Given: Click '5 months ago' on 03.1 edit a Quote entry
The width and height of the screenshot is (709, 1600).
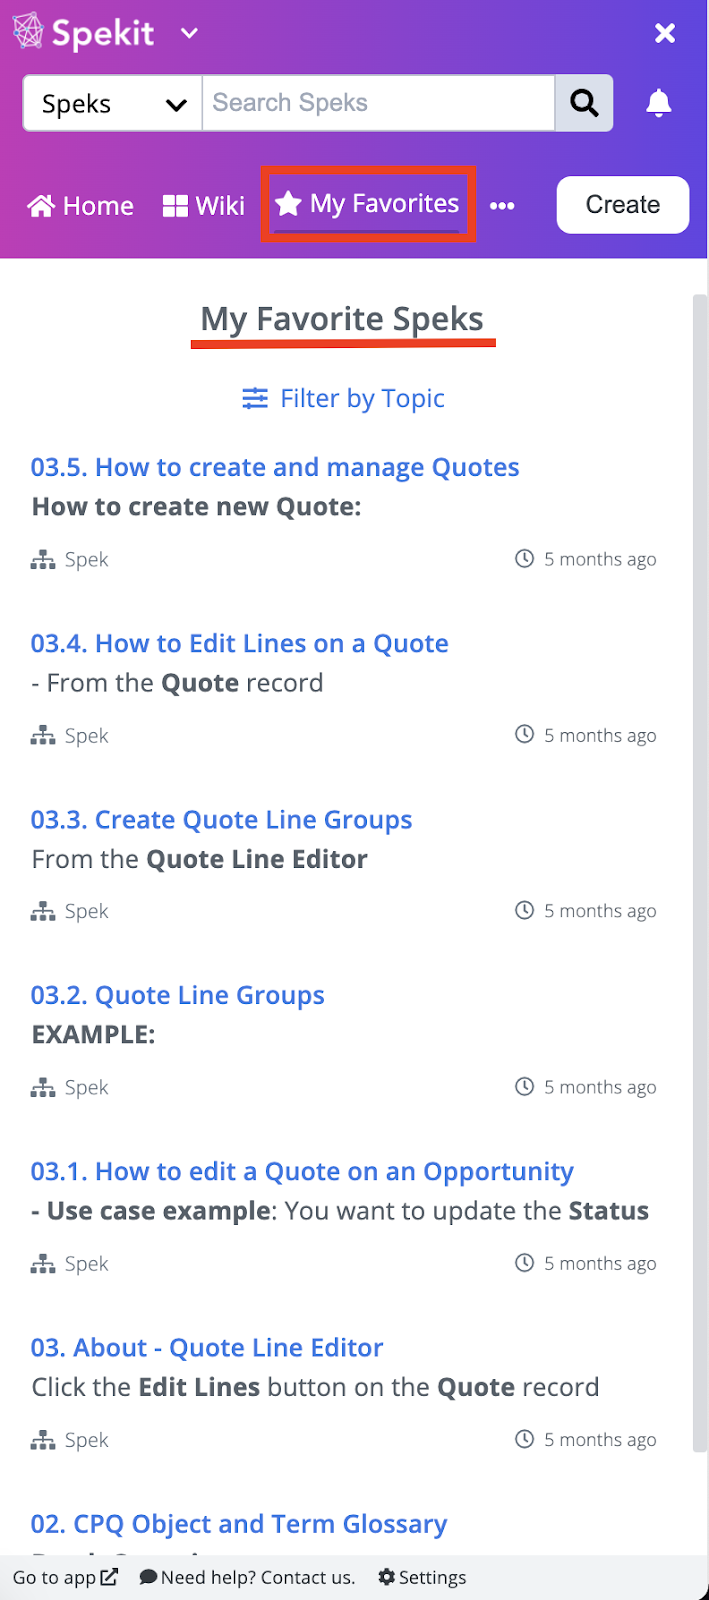Looking at the screenshot, I should point(600,1263).
